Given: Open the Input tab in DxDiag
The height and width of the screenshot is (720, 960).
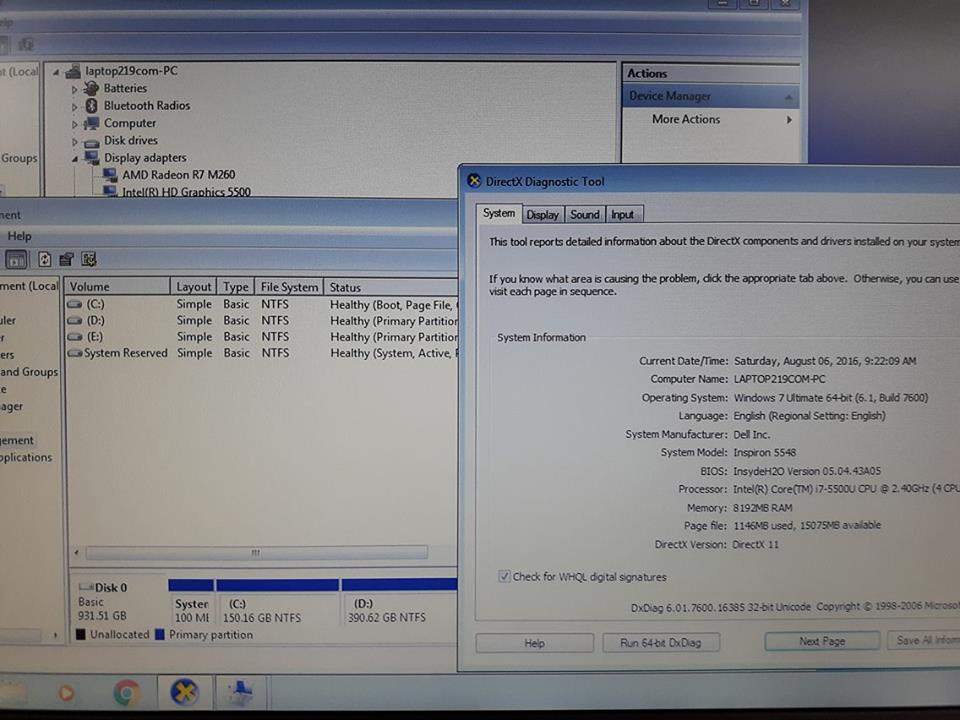Looking at the screenshot, I should pos(623,214).
